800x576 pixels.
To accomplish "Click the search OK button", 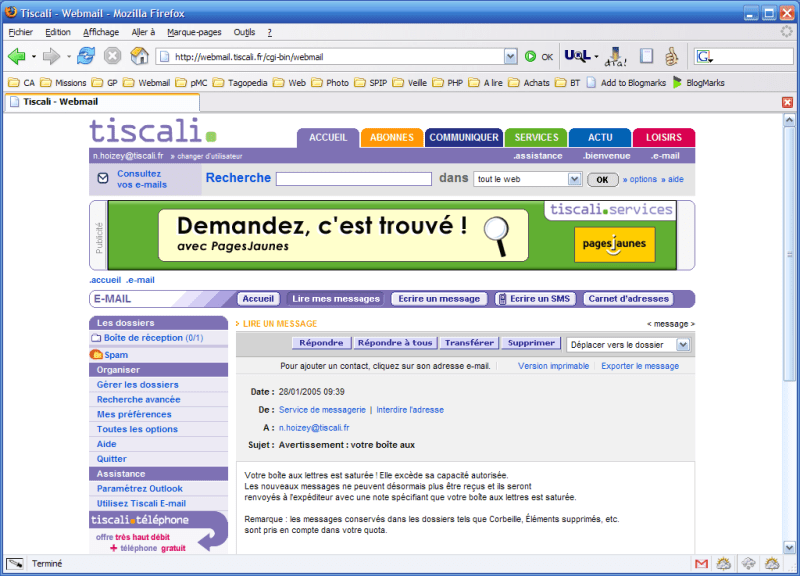I will [603, 180].
